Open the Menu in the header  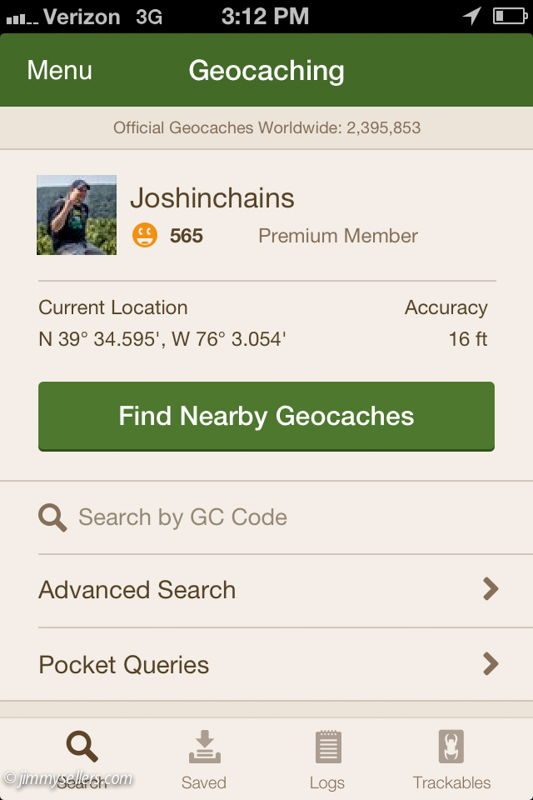tap(60, 70)
